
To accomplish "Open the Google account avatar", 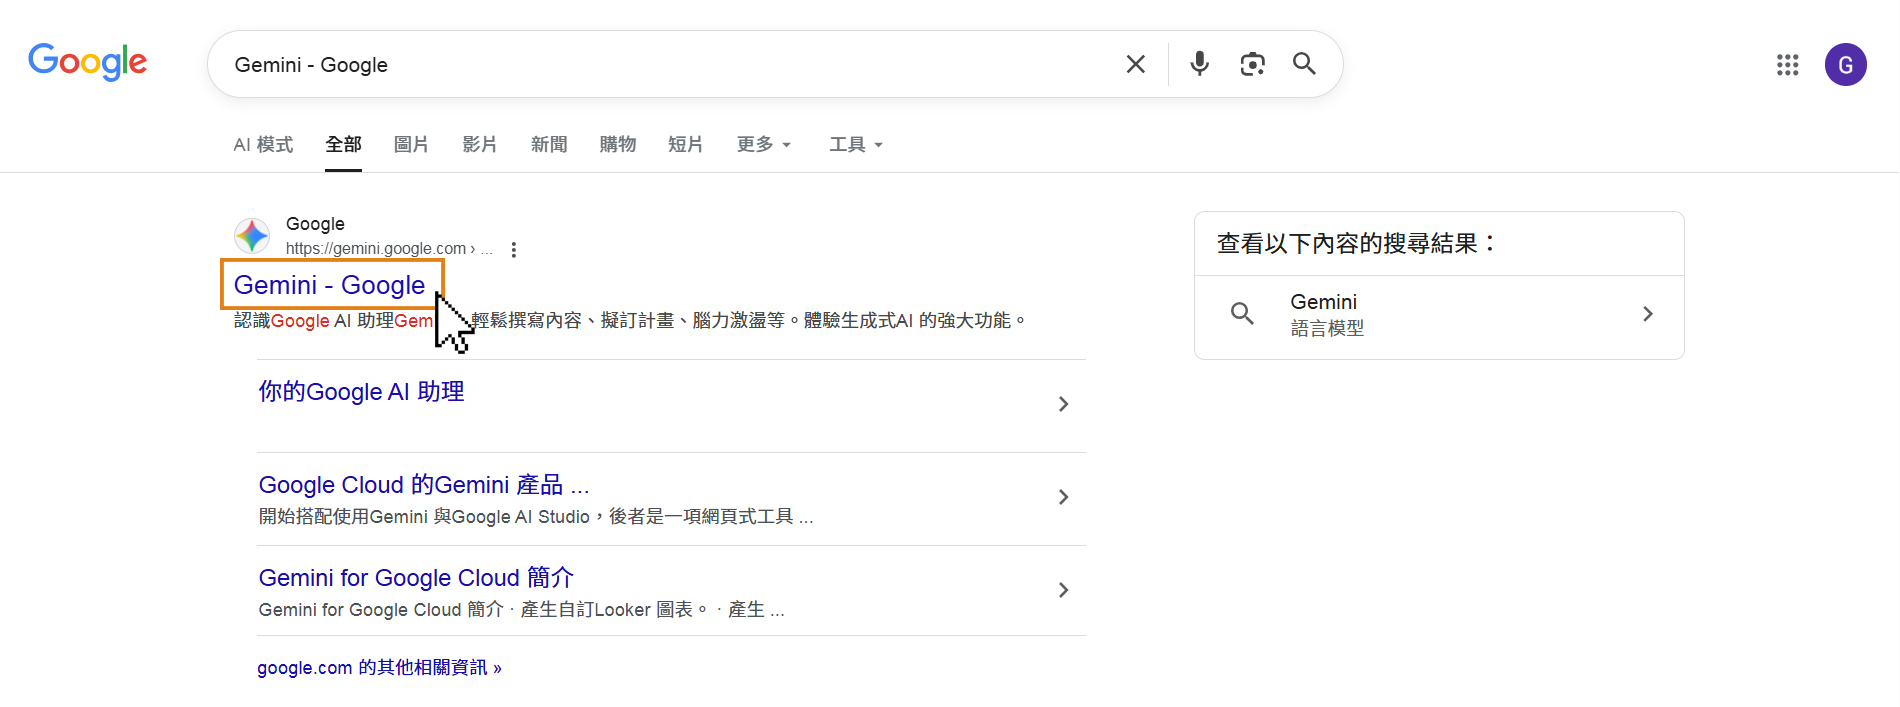I will 1845,65.
